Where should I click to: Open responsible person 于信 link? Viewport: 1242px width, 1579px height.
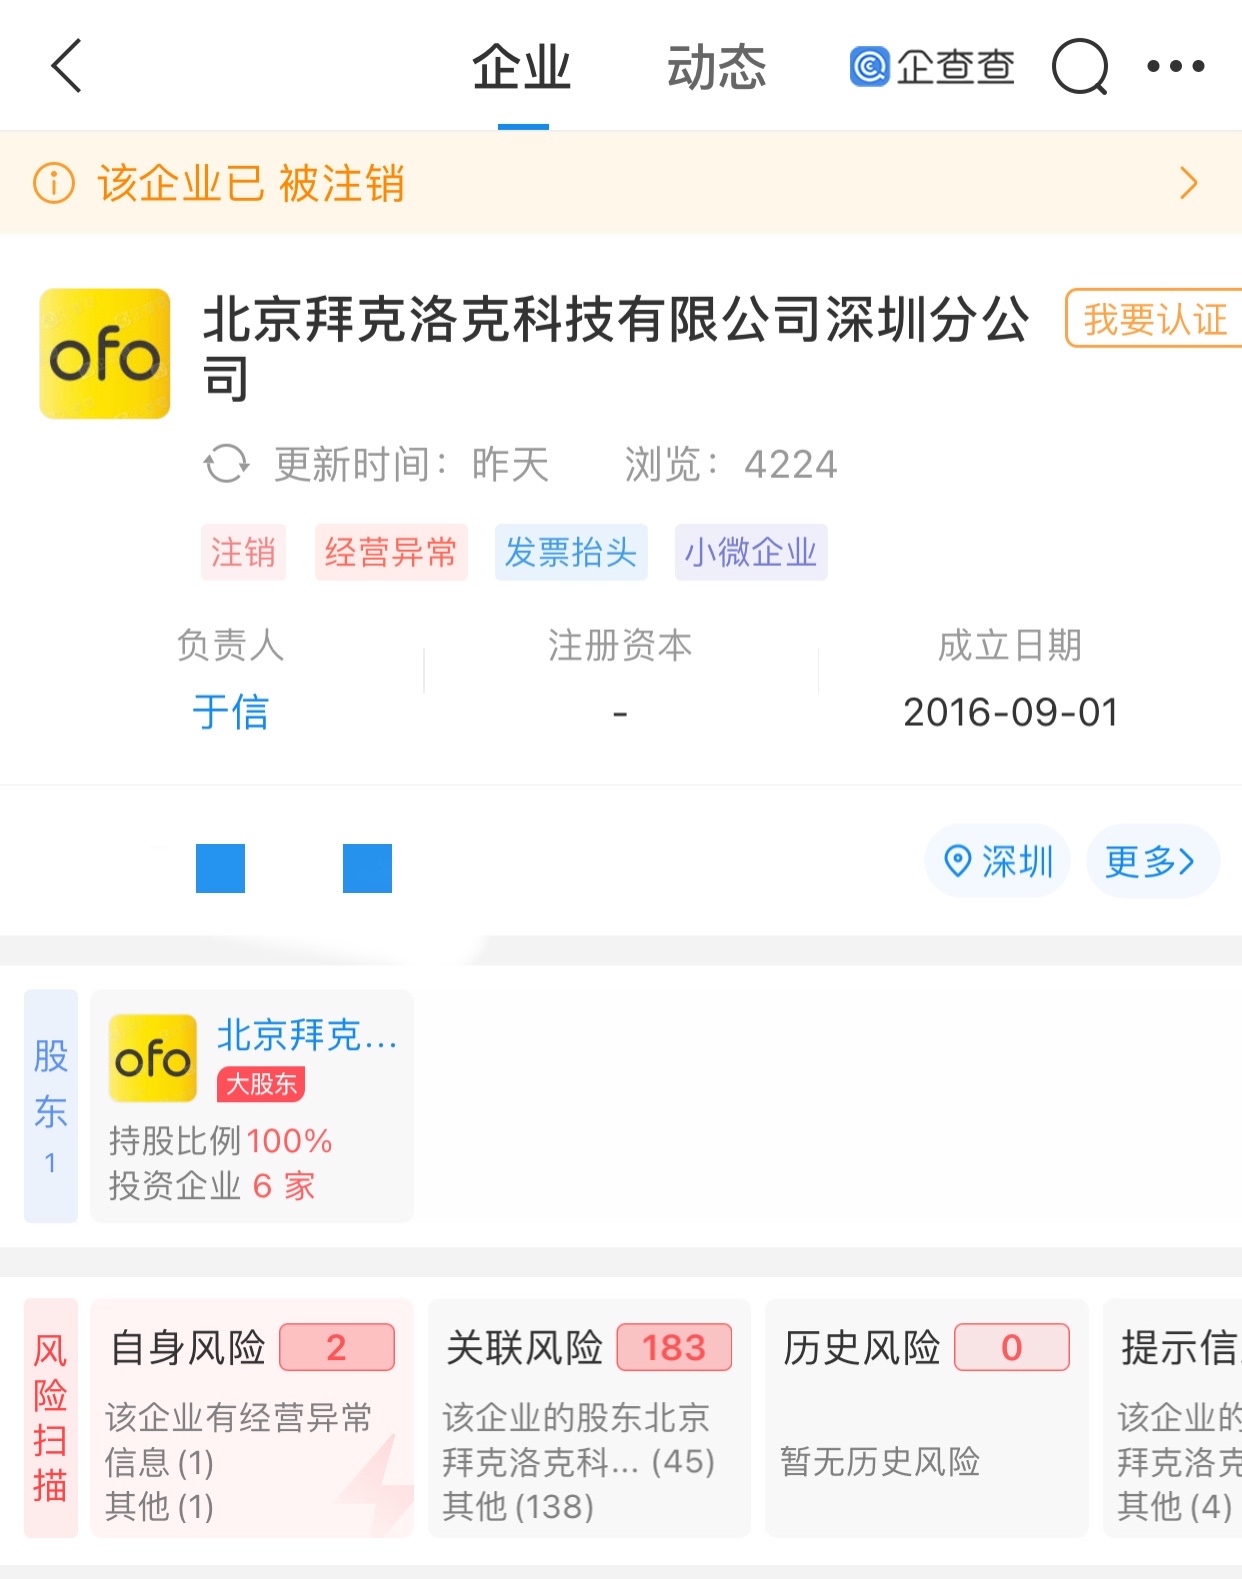230,713
